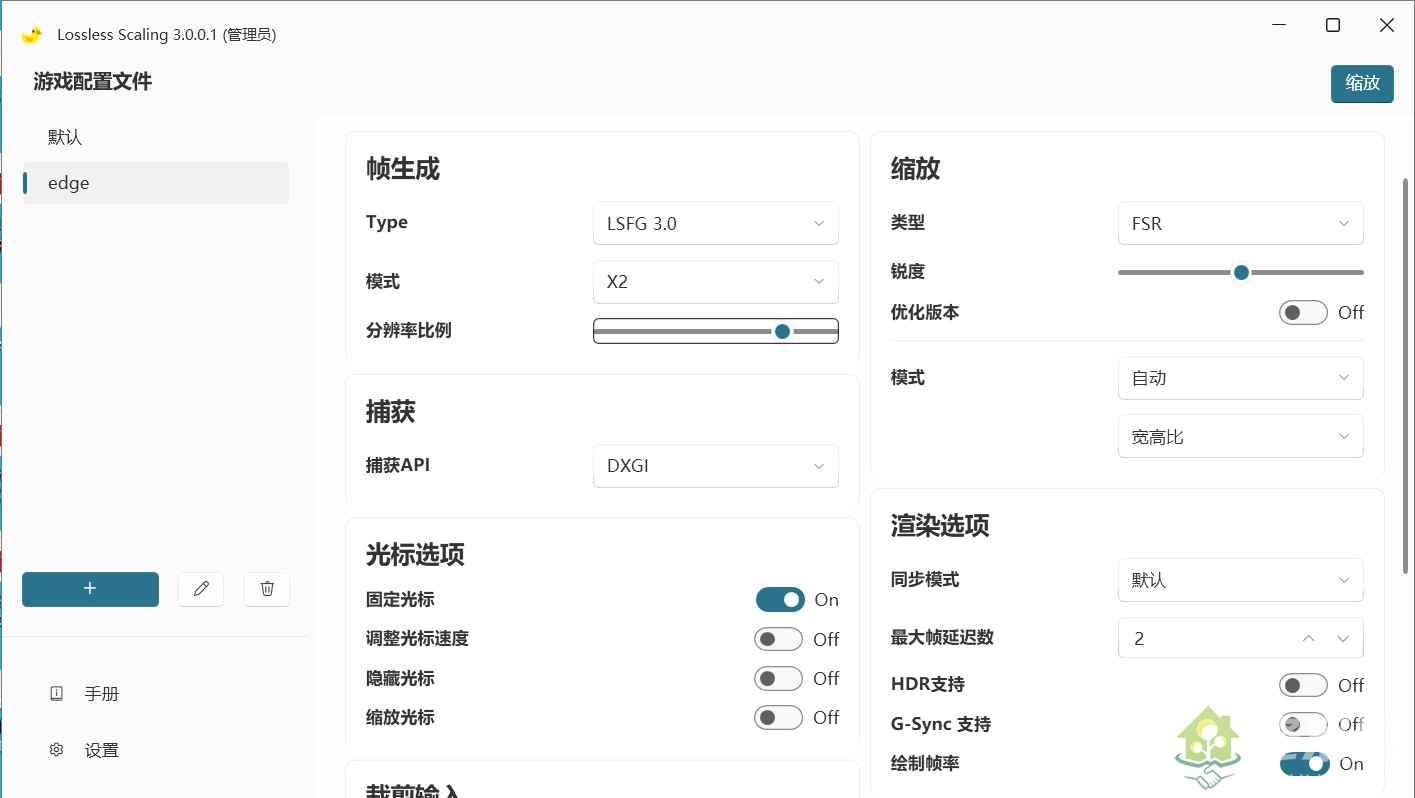Screen dimensions: 1415x798
Task: Click the pencil edit profile icon
Action: tap(201, 589)
